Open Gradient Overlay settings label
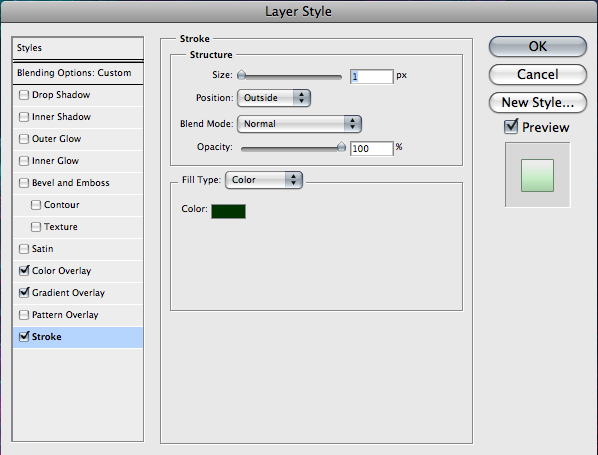598x455 pixels. [x=68, y=293]
